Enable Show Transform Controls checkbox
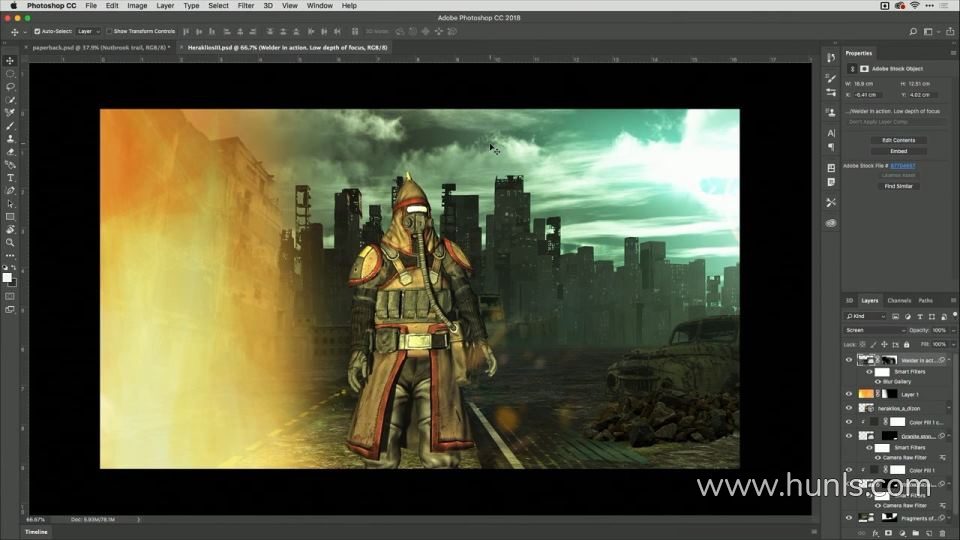 pyautogui.click(x=109, y=31)
